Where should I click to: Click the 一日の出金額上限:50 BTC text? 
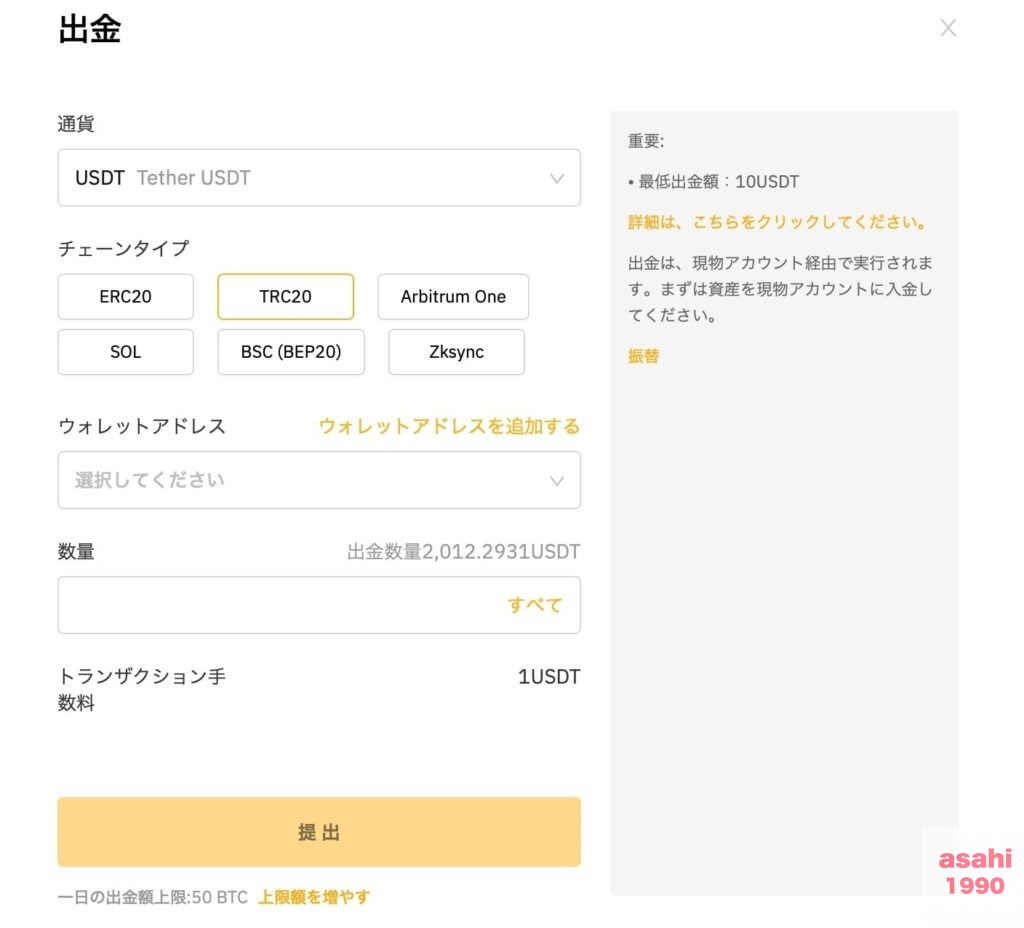[x=153, y=897]
